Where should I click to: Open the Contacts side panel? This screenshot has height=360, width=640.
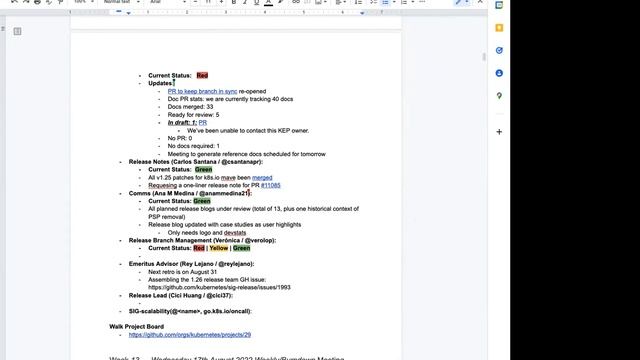[x=499, y=73]
